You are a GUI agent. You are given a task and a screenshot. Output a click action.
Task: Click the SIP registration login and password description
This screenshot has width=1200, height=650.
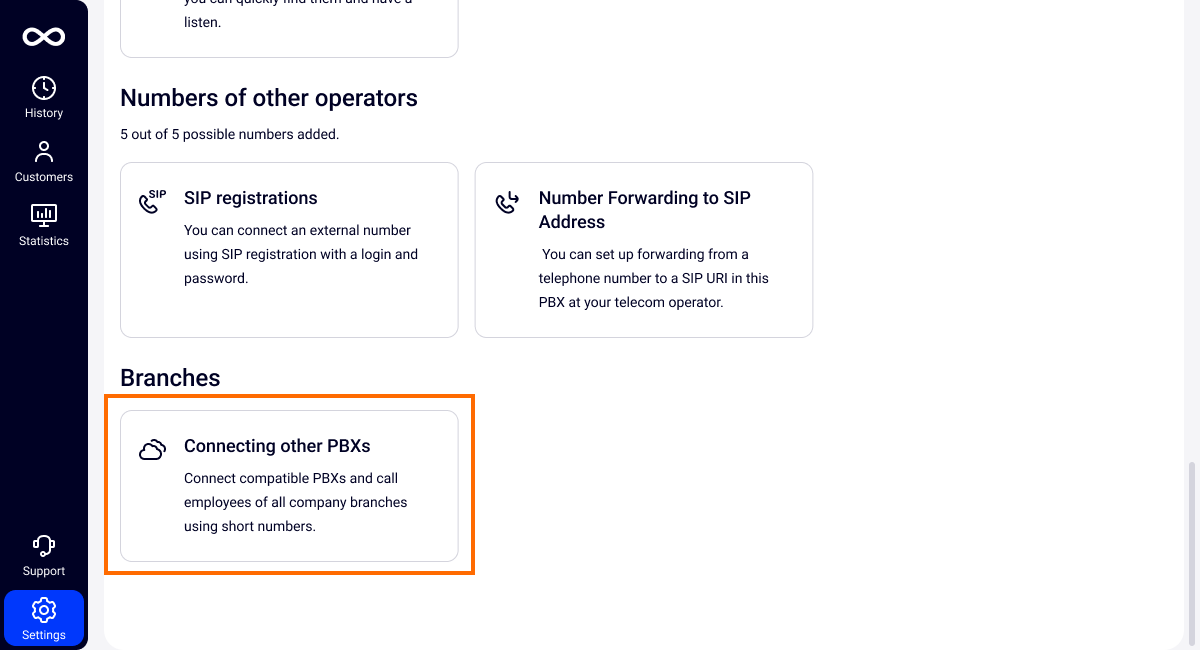(x=301, y=254)
